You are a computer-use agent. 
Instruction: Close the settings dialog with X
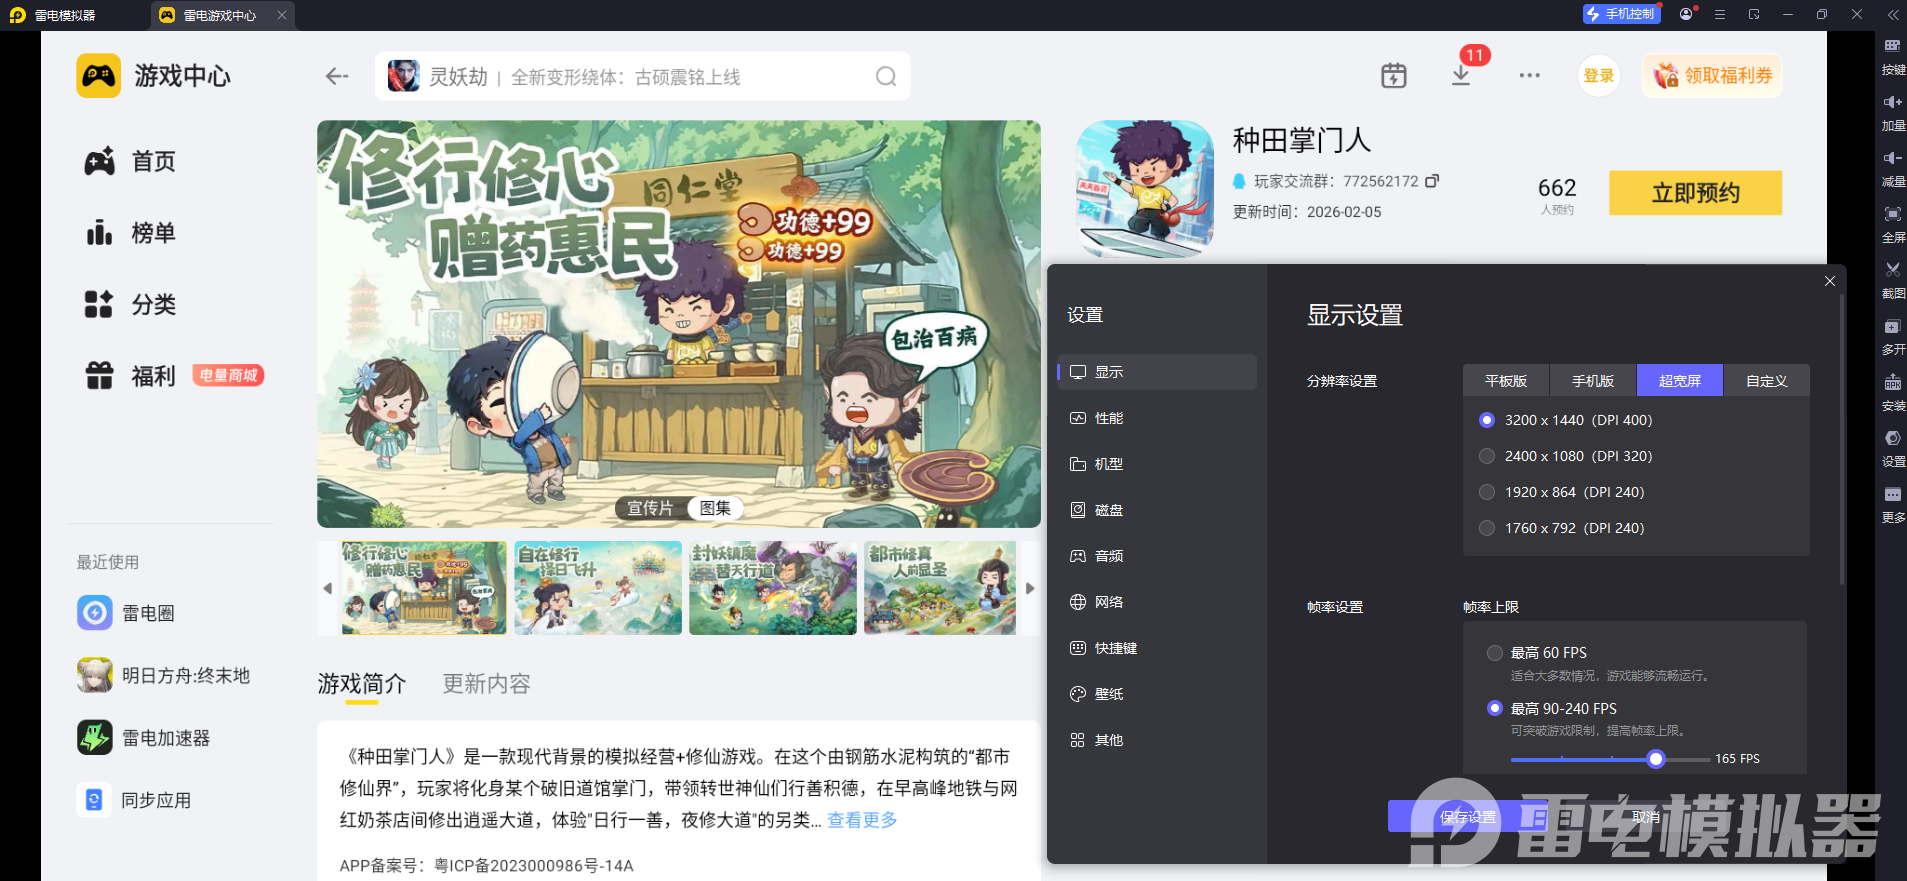pos(1830,281)
